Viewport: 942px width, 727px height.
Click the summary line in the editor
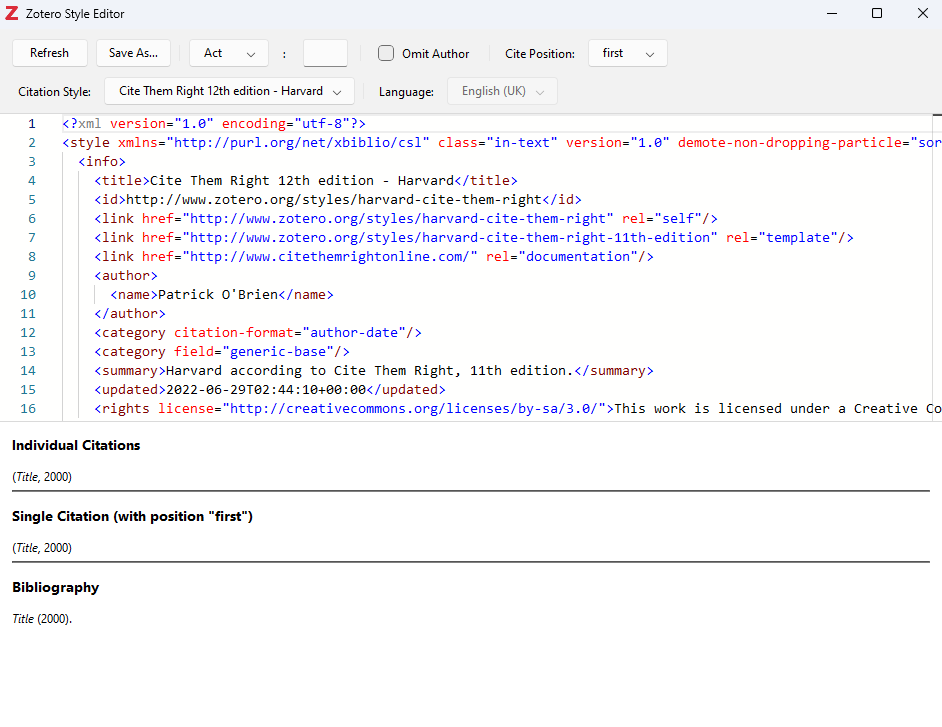point(374,371)
